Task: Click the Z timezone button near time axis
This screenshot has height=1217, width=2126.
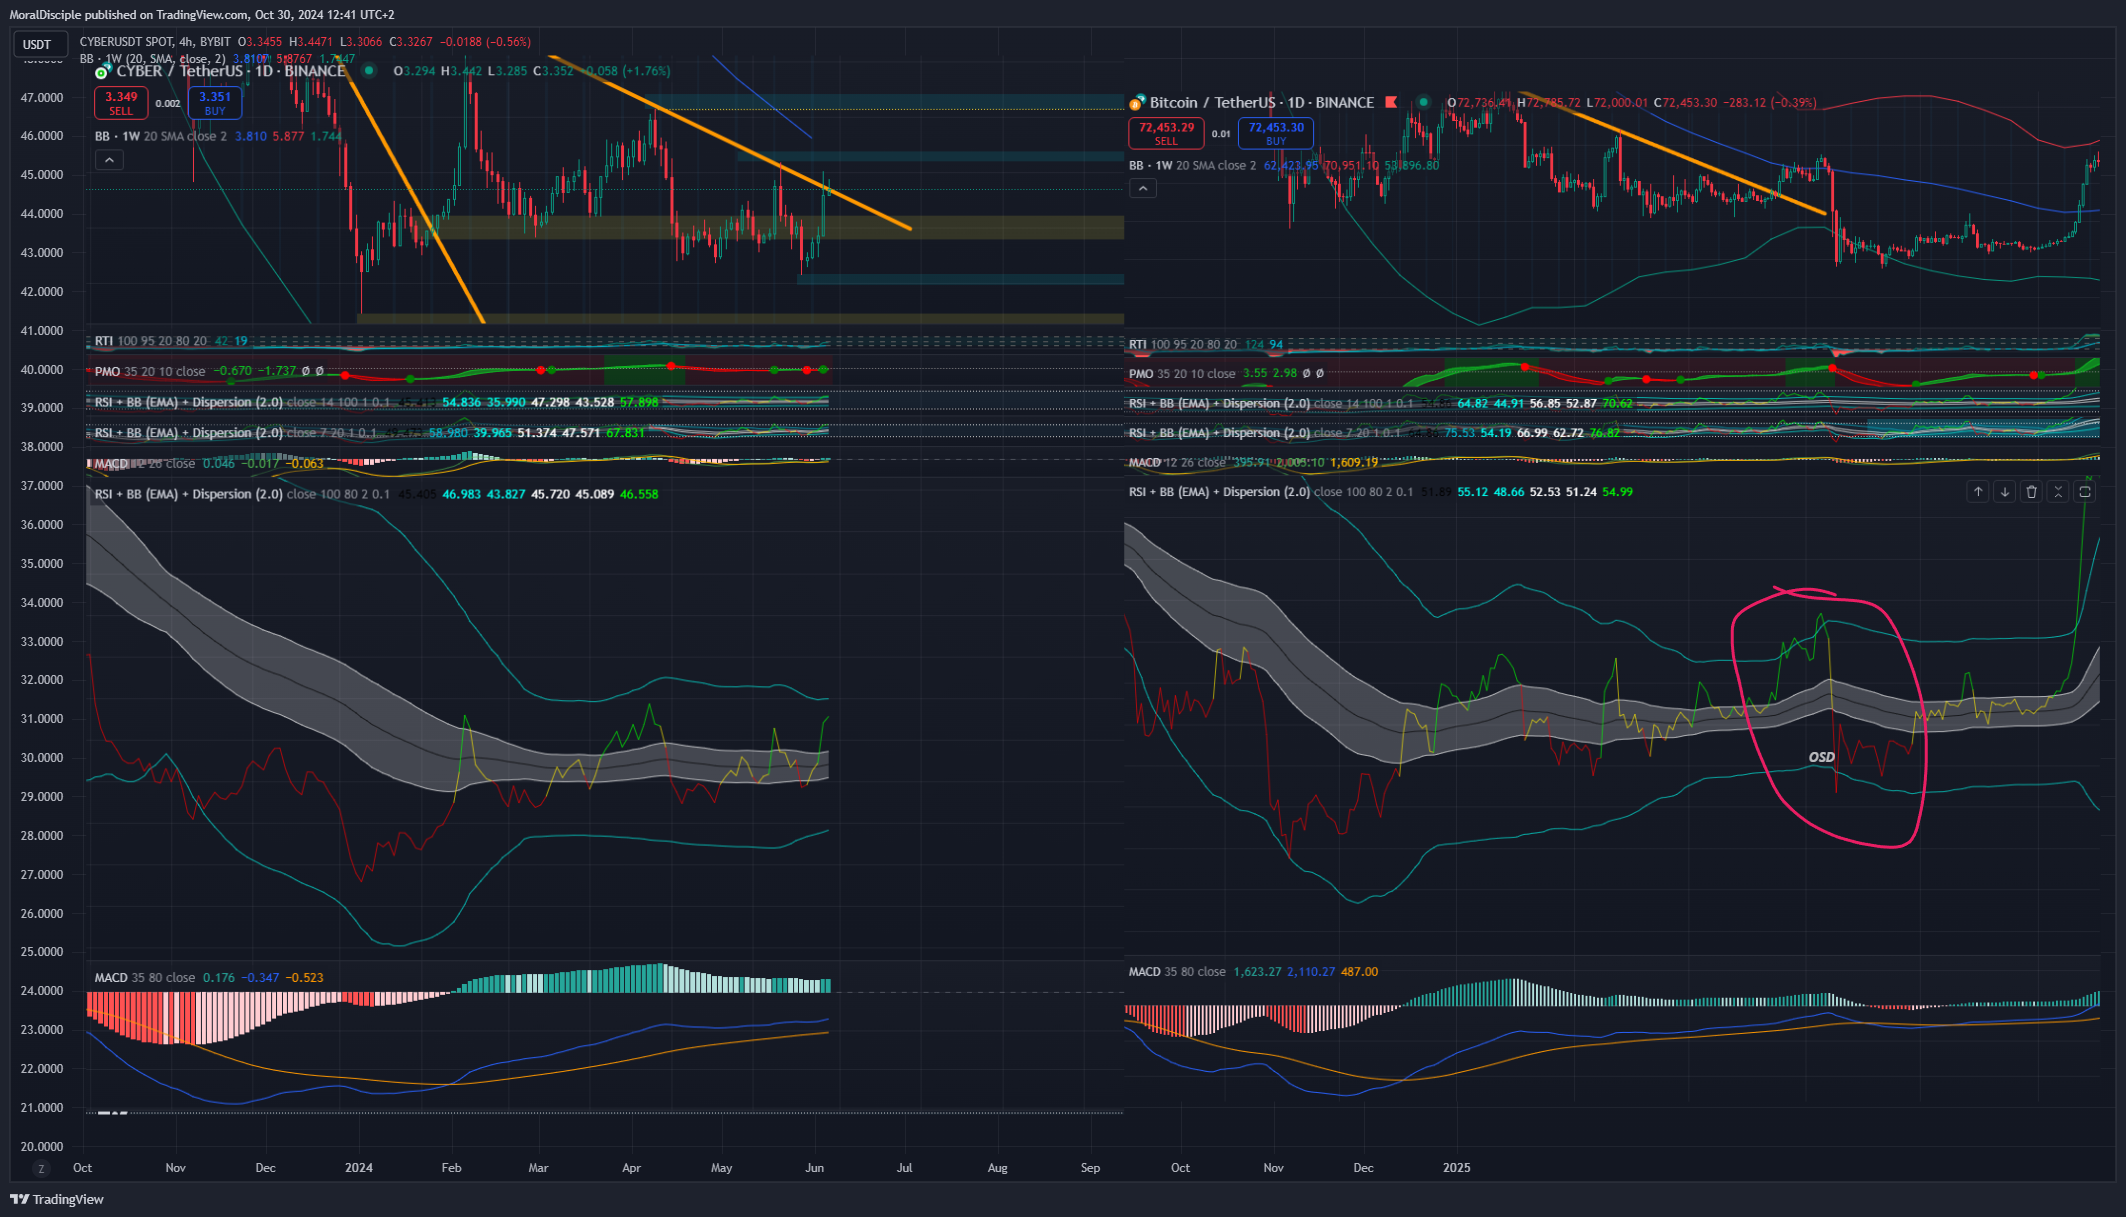Action: (x=41, y=1168)
